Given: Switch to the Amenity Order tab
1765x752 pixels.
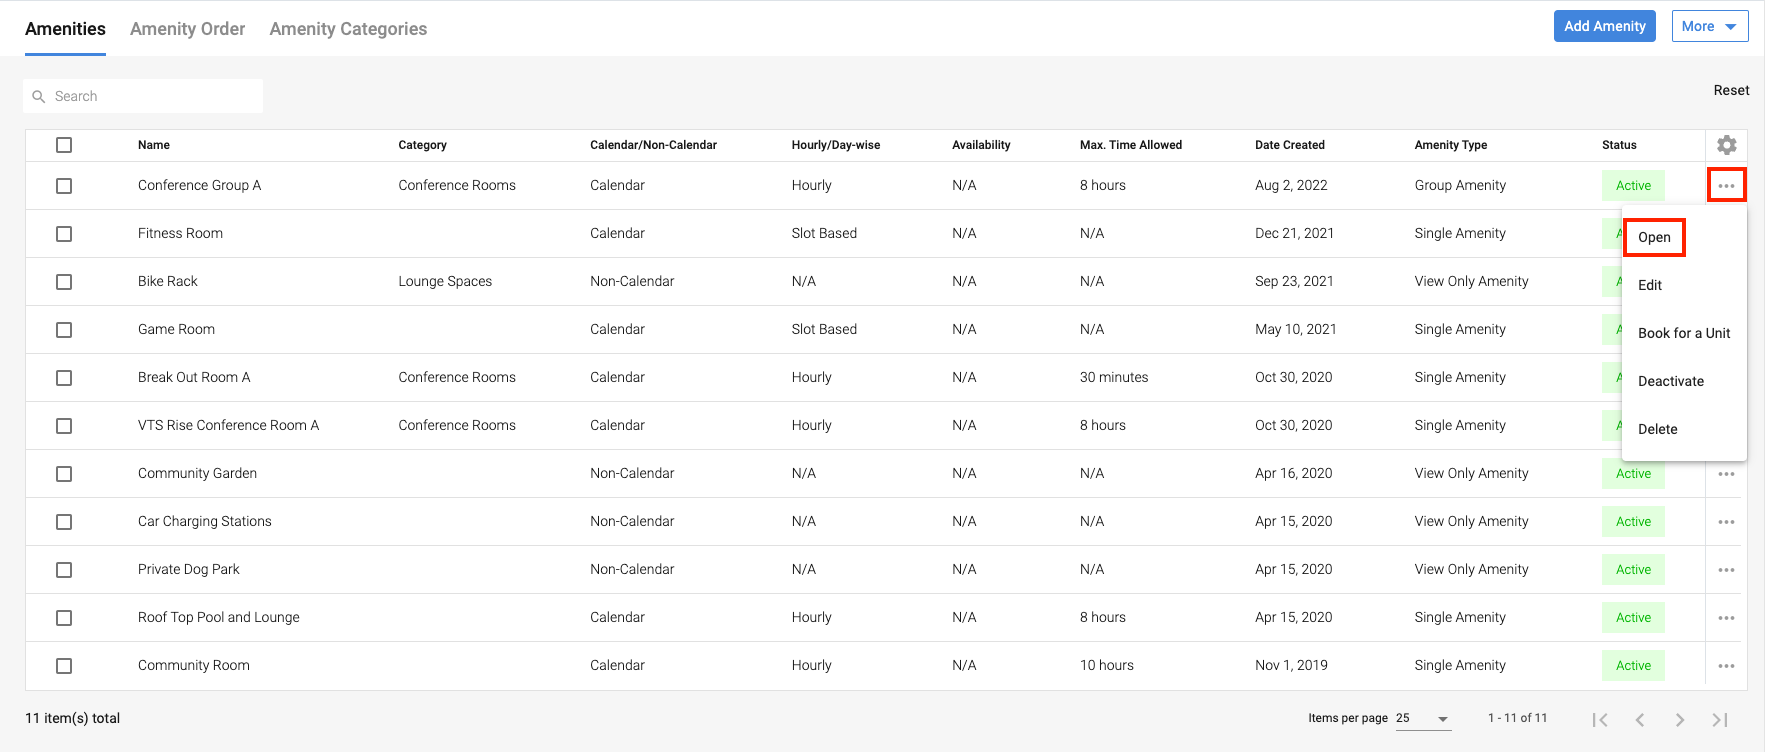Looking at the screenshot, I should click(187, 29).
